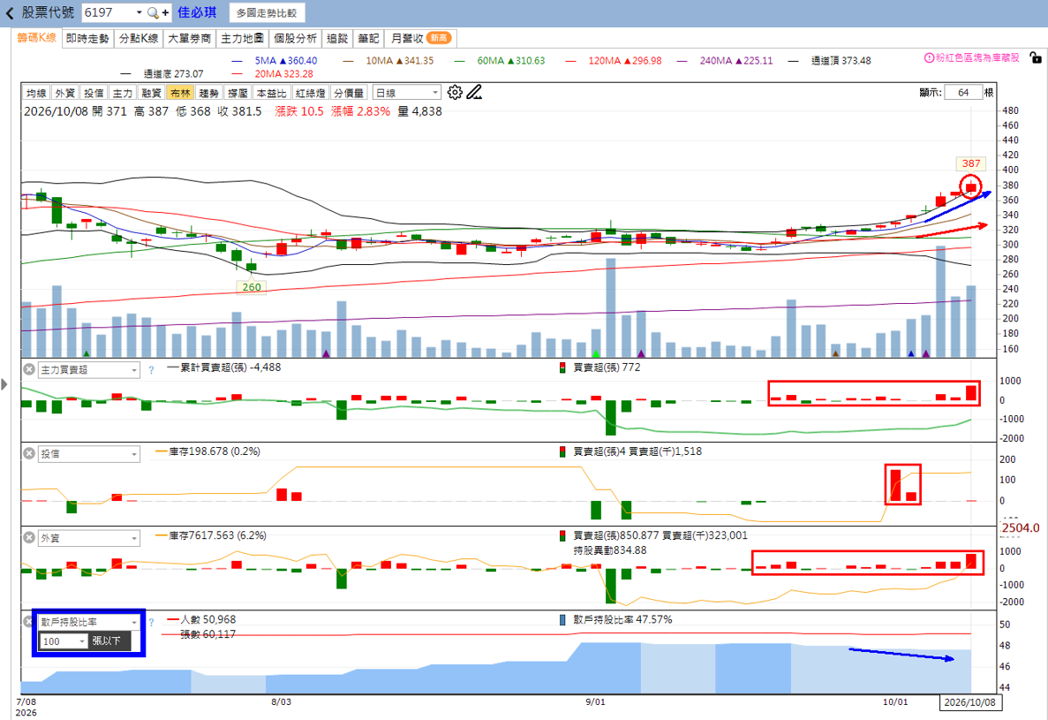The image size is (1048, 720).
Task: Open help question mark beside 主力買賣超
Action: 151,370
